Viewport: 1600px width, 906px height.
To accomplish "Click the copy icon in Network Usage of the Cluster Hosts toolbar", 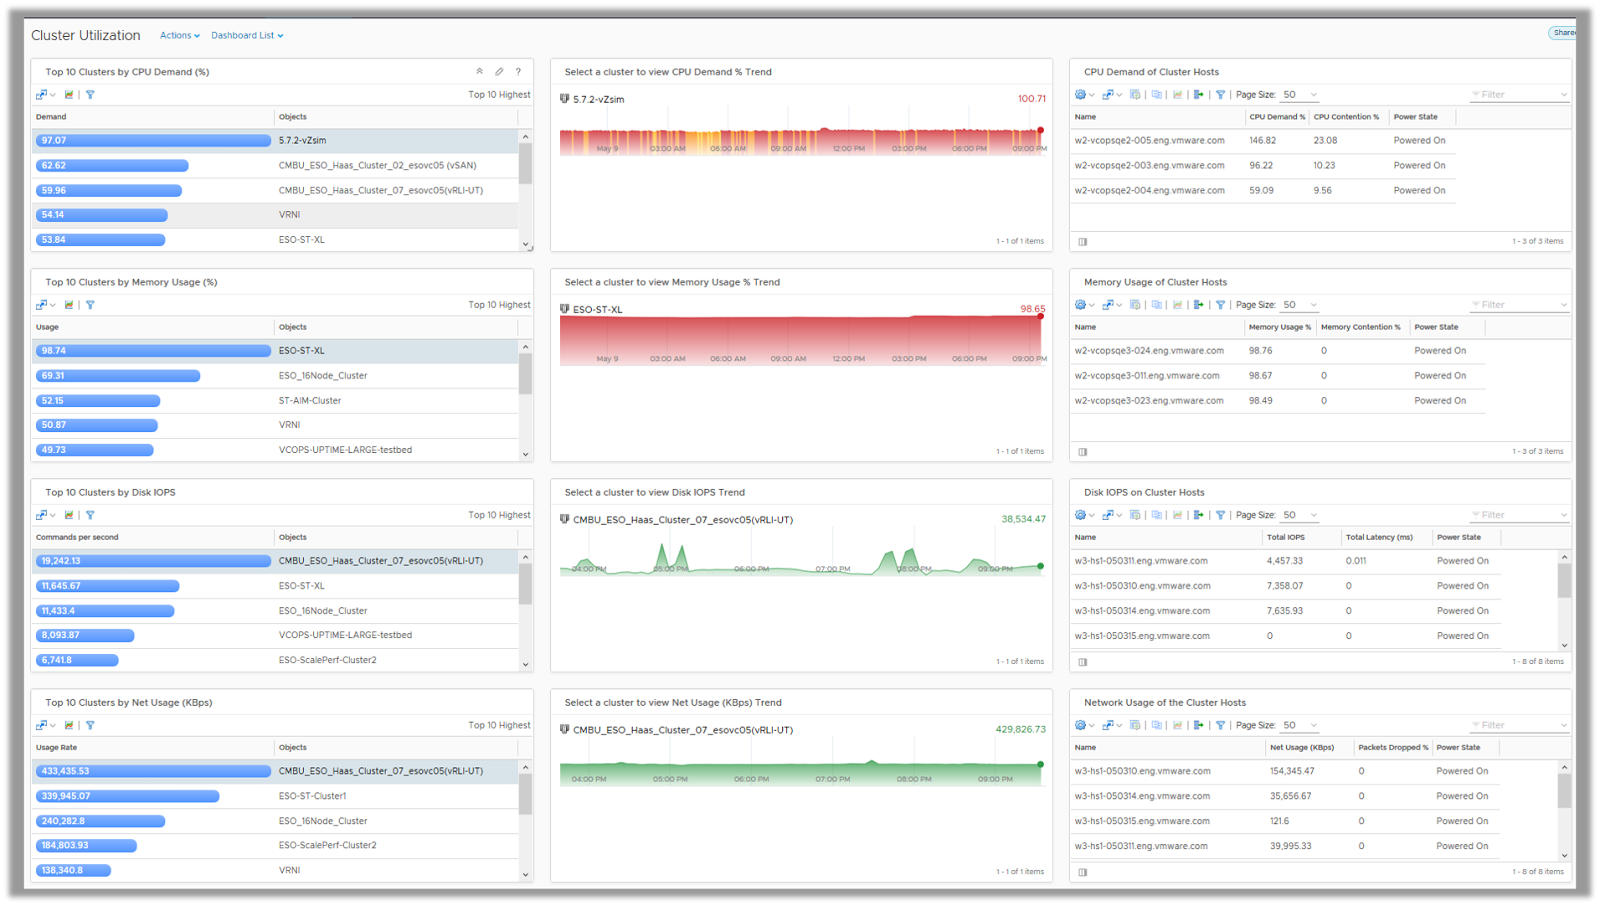I will (1158, 724).
